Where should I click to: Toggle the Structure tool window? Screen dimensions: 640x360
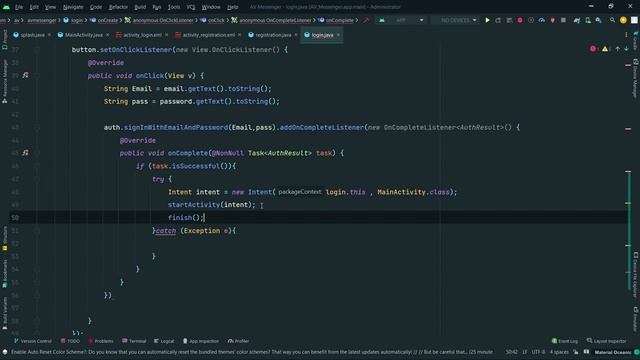[4, 239]
